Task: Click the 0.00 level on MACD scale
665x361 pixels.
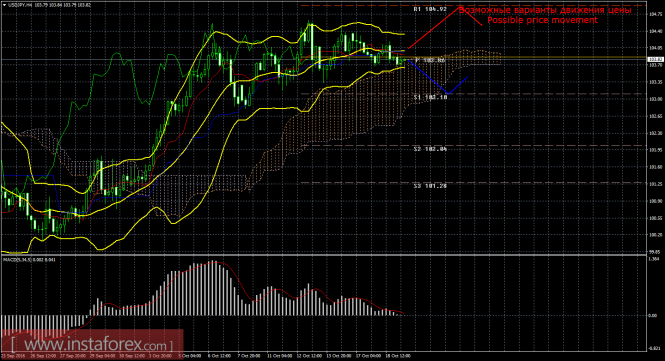Action: click(x=654, y=316)
